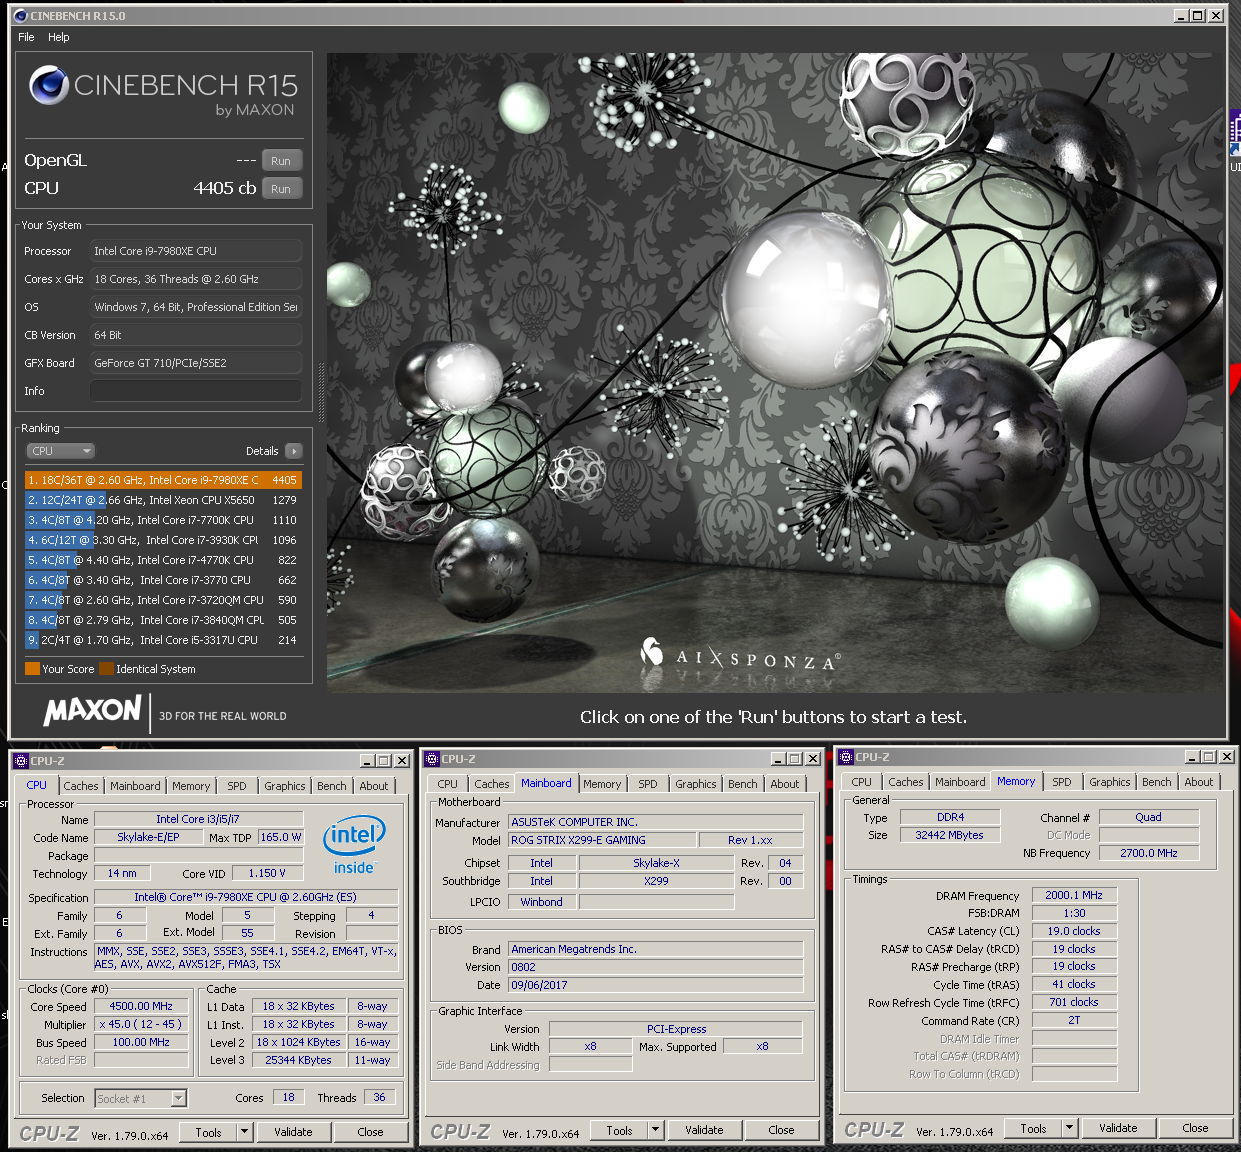Click the orange Your Score color swatch
This screenshot has height=1152, width=1241.
coord(32,669)
